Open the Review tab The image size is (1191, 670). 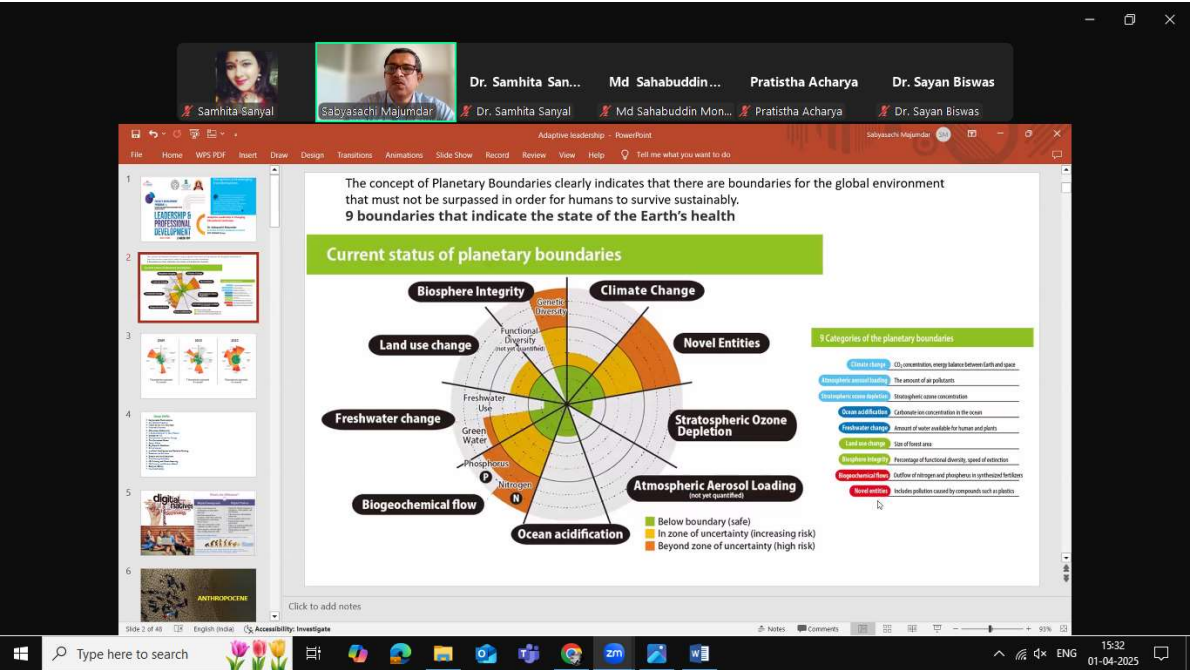point(534,155)
